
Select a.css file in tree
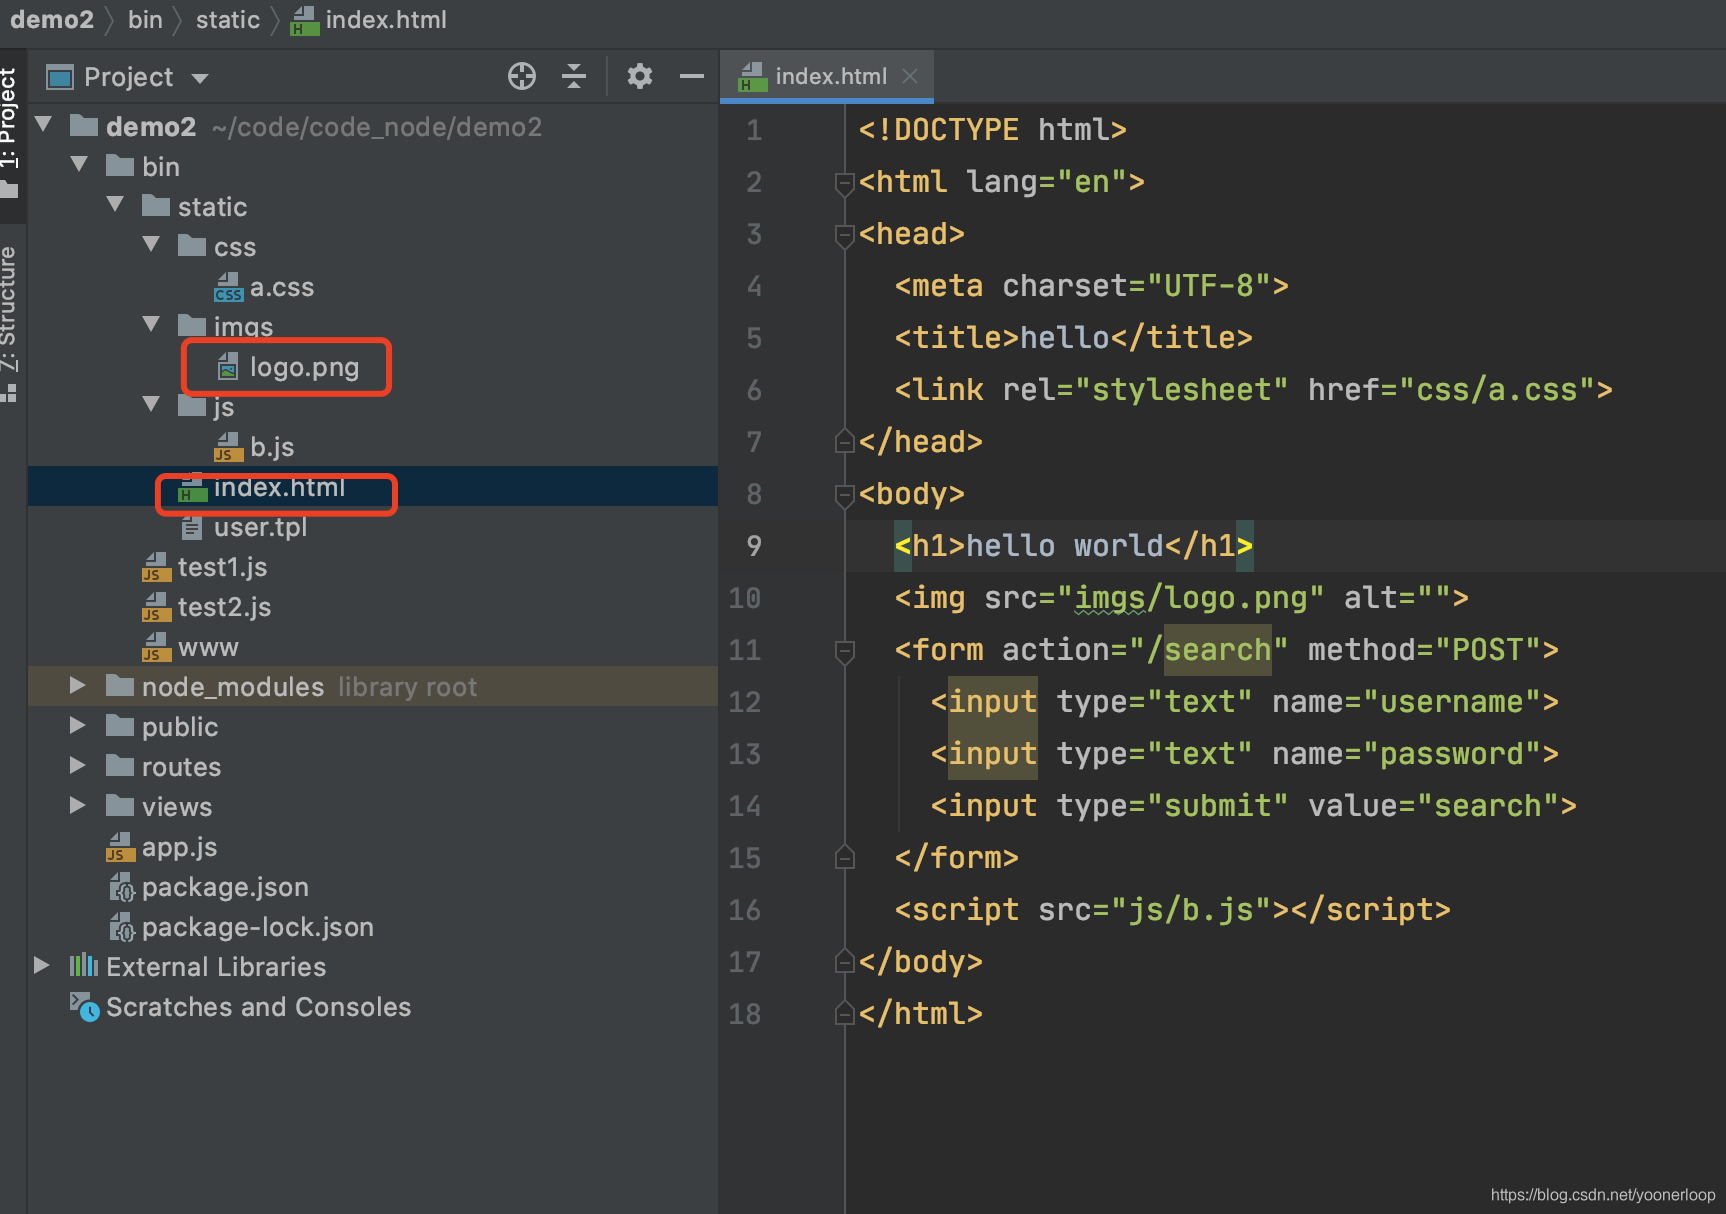pyautogui.click(x=373, y=287)
